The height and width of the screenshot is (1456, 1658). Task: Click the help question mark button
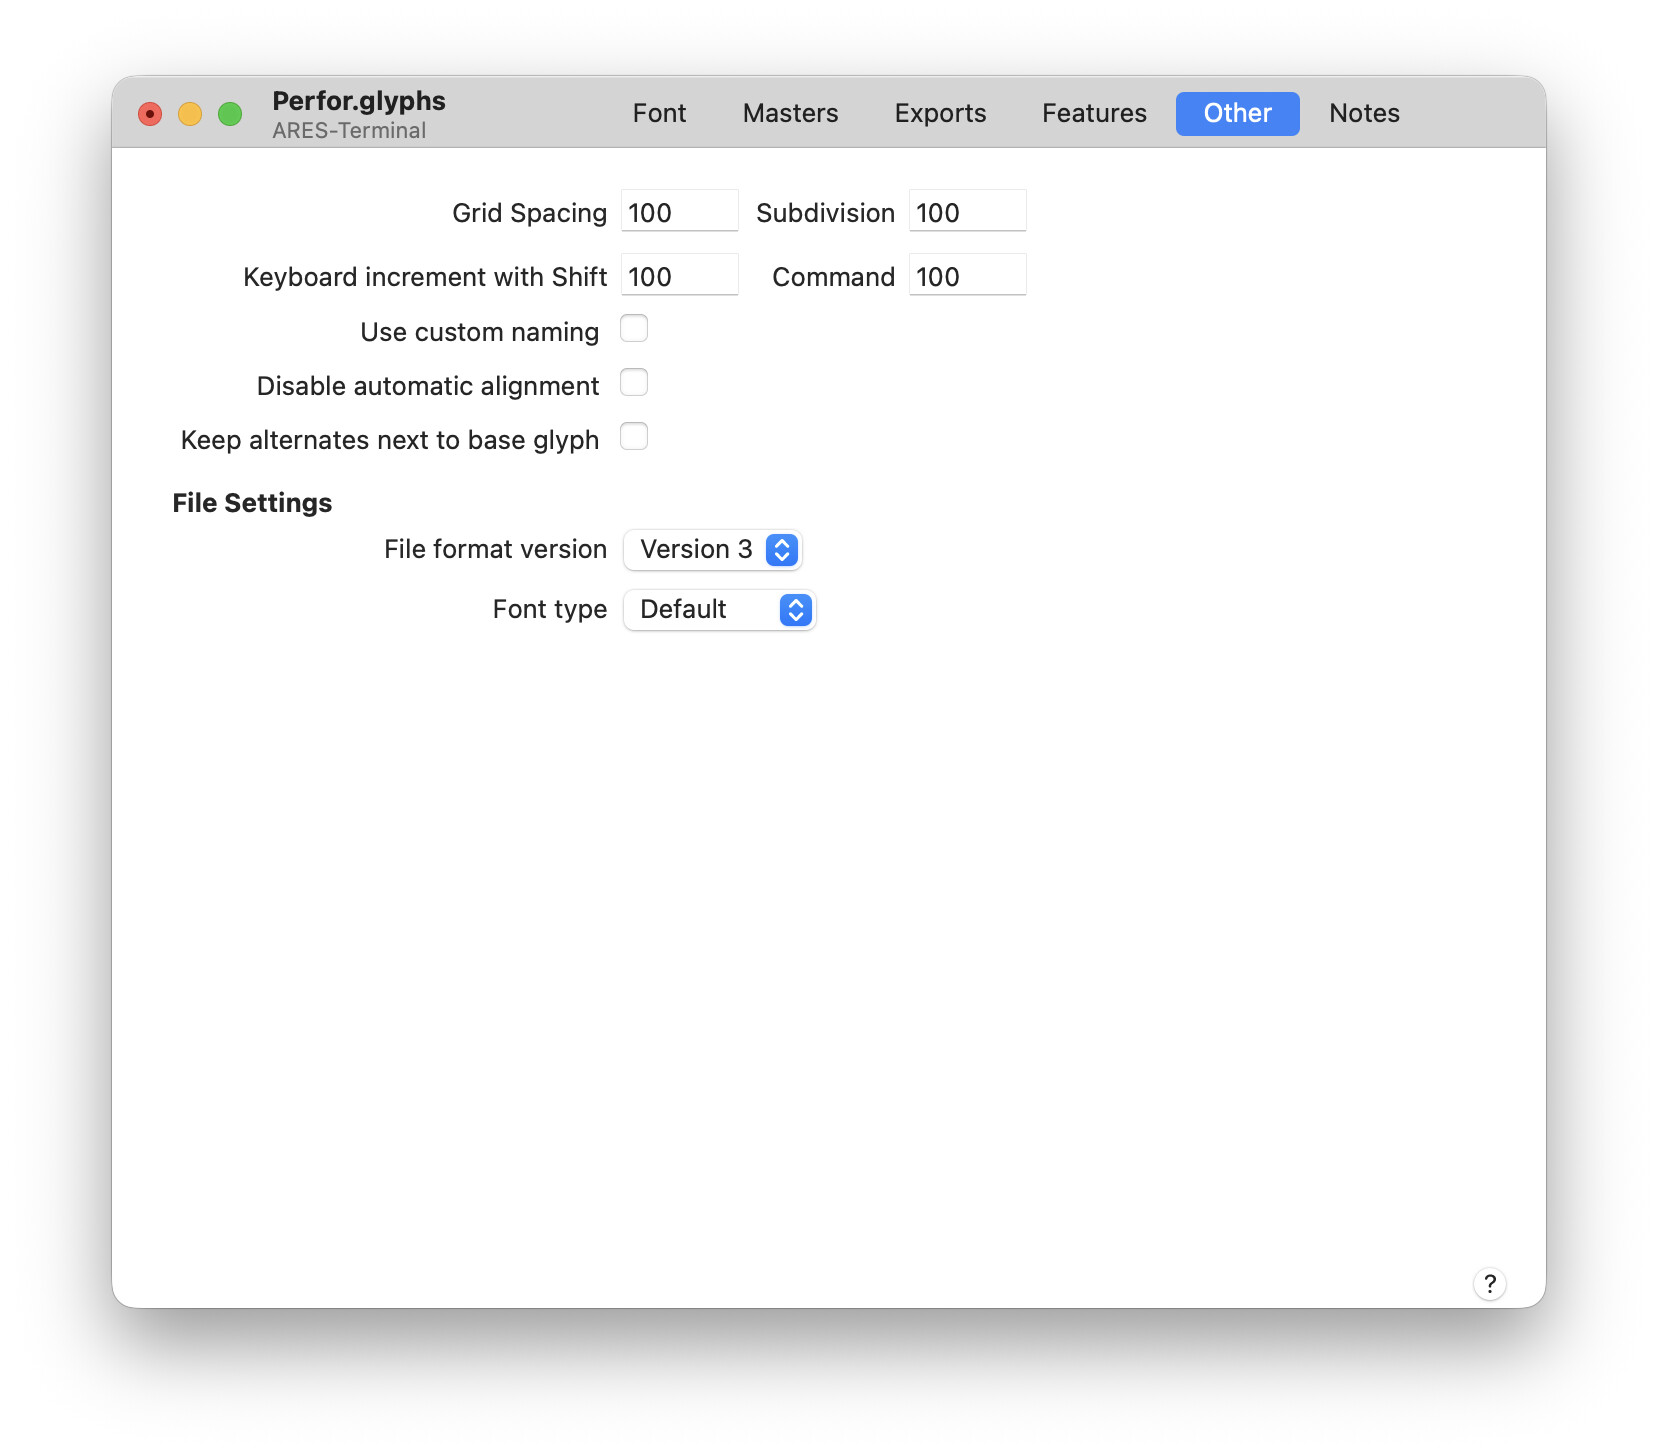pos(1489,1283)
